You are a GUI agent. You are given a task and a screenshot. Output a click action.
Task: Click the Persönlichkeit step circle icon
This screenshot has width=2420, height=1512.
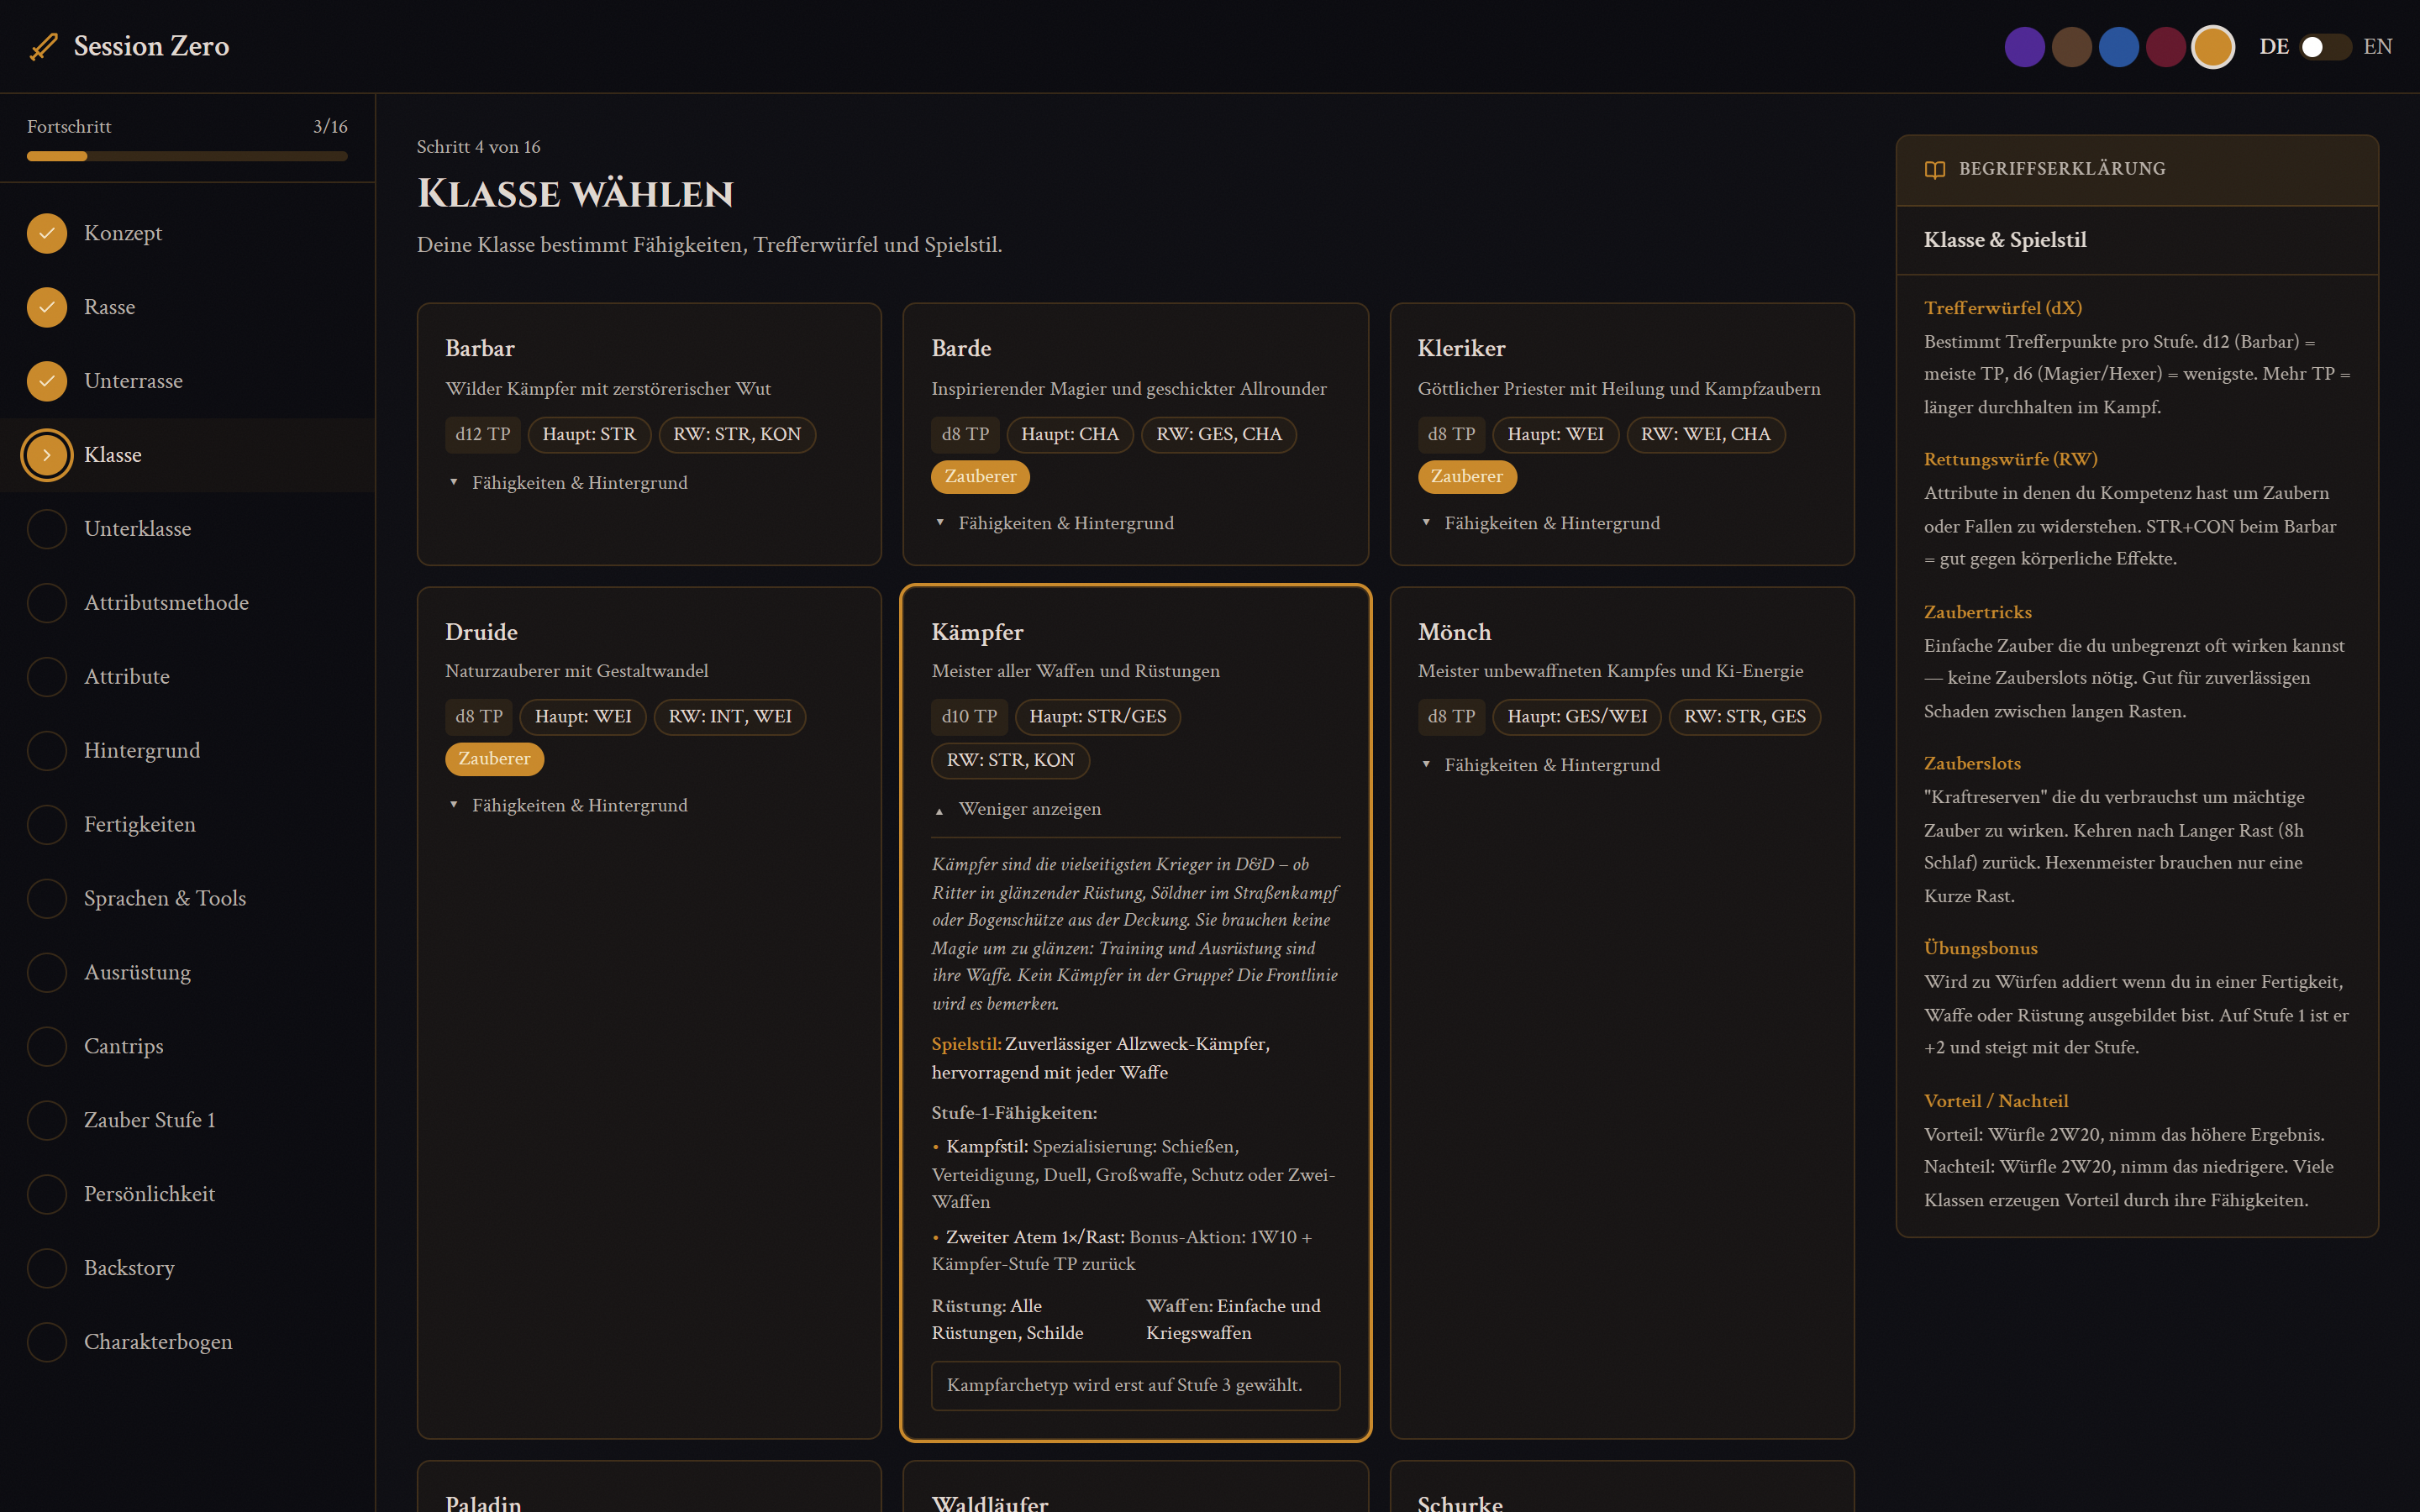coord(47,1195)
